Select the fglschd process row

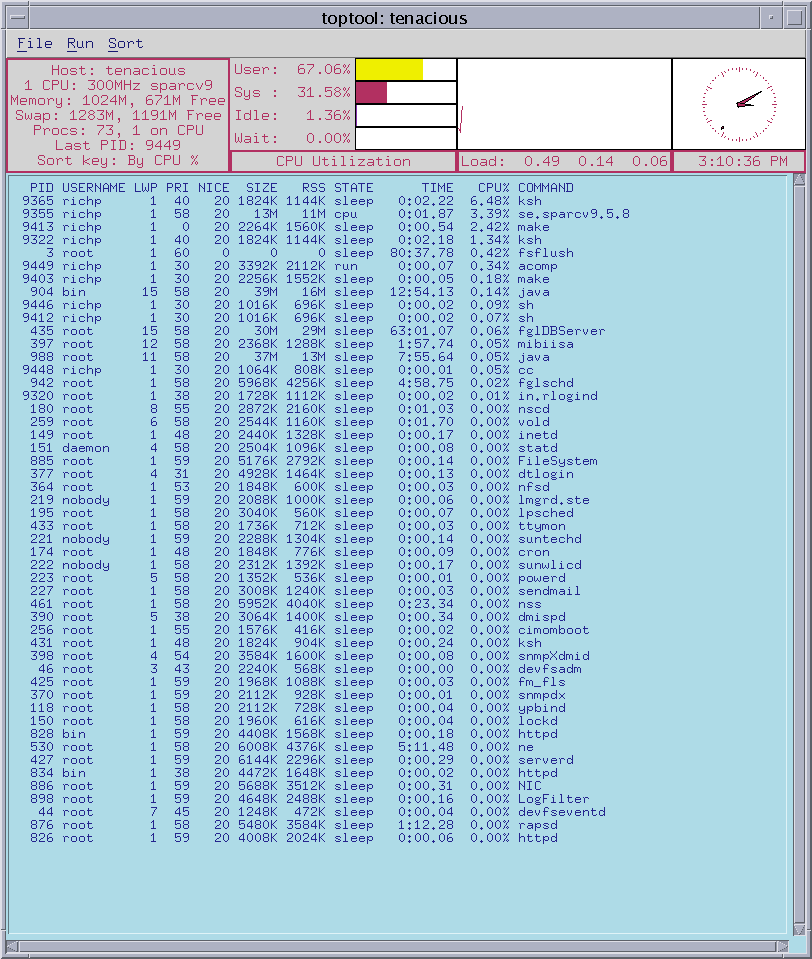[302, 383]
